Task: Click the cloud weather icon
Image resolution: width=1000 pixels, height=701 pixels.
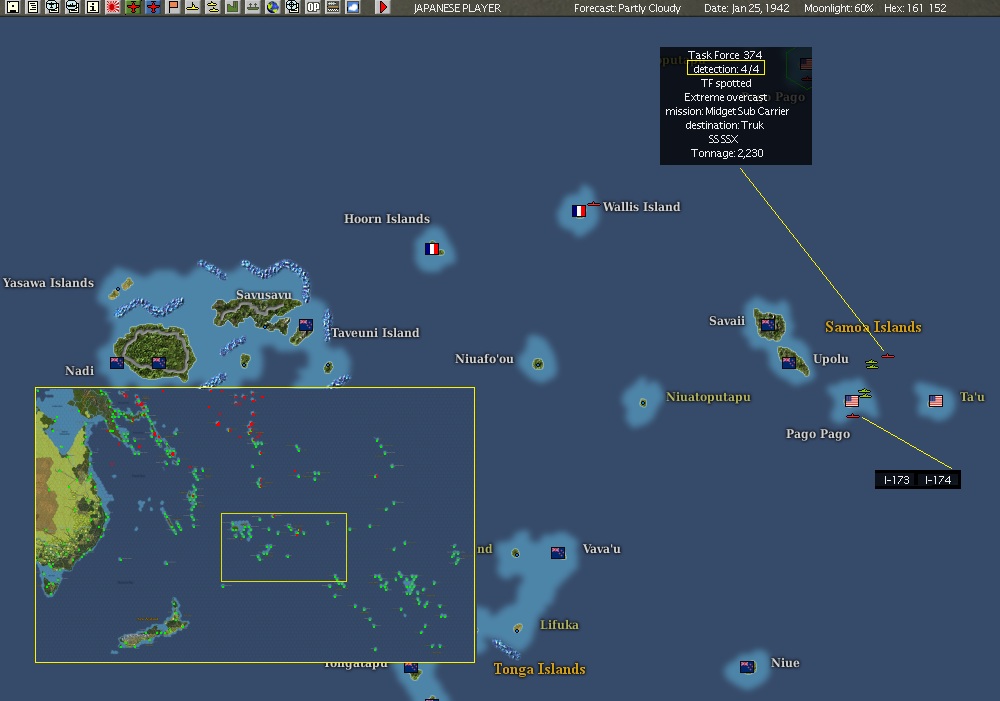Action: (x=353, y=7)
